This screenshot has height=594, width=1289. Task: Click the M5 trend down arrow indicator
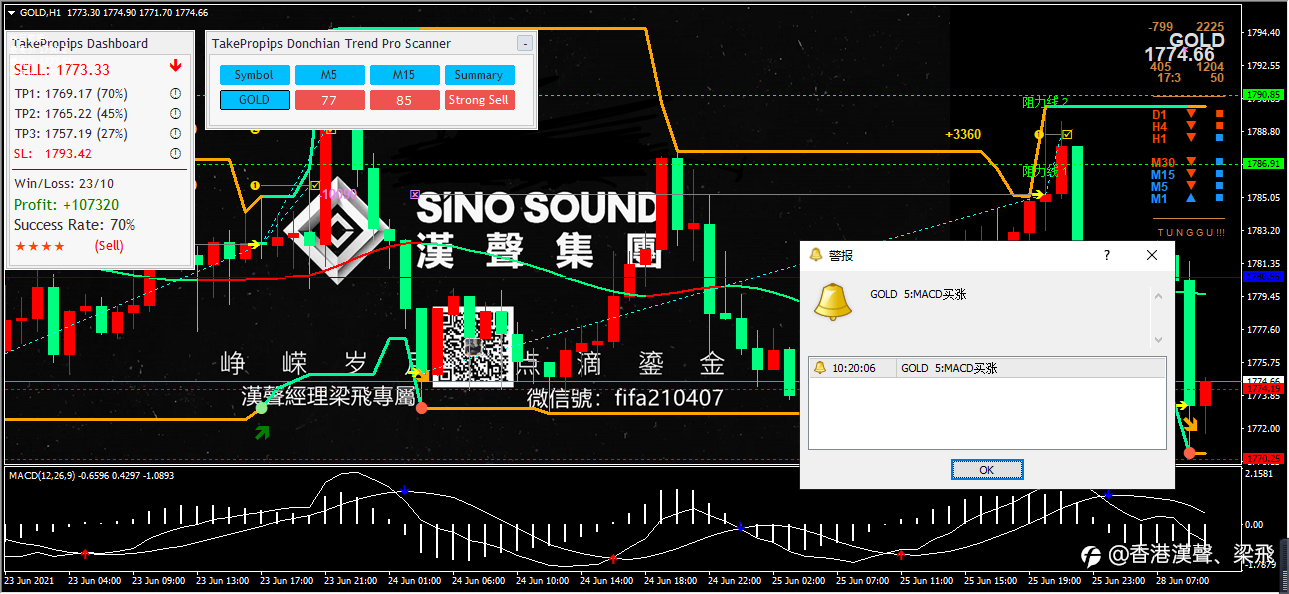1191,186
